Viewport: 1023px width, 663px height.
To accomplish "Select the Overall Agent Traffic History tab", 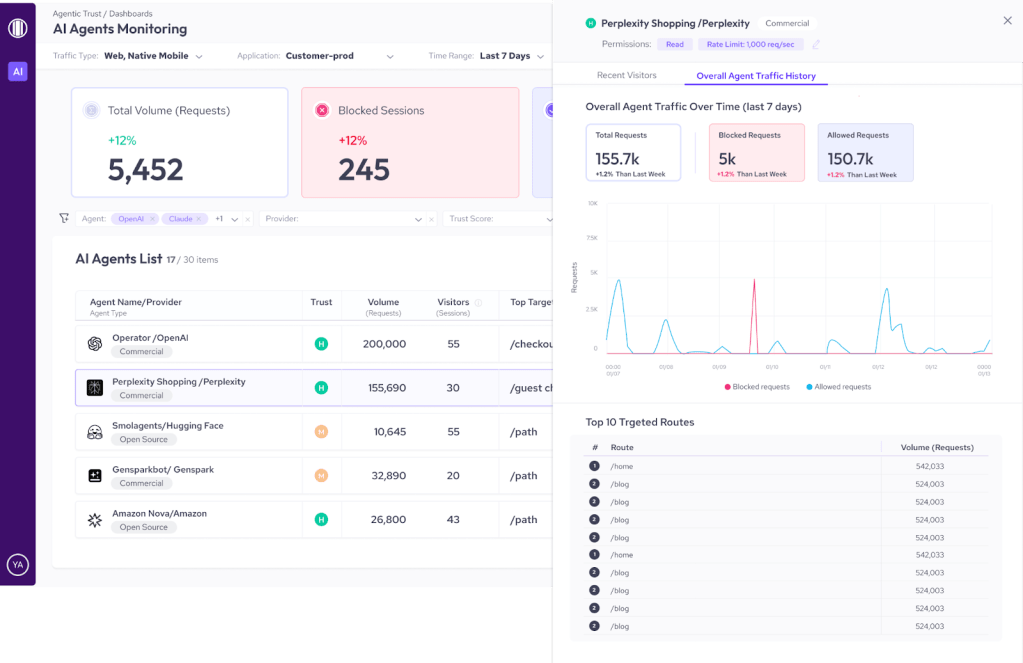I will pos(756,76).
